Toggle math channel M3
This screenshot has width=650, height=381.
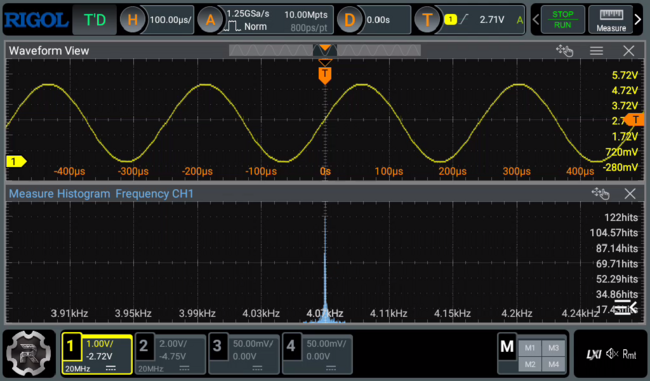(x=553, y=348)
